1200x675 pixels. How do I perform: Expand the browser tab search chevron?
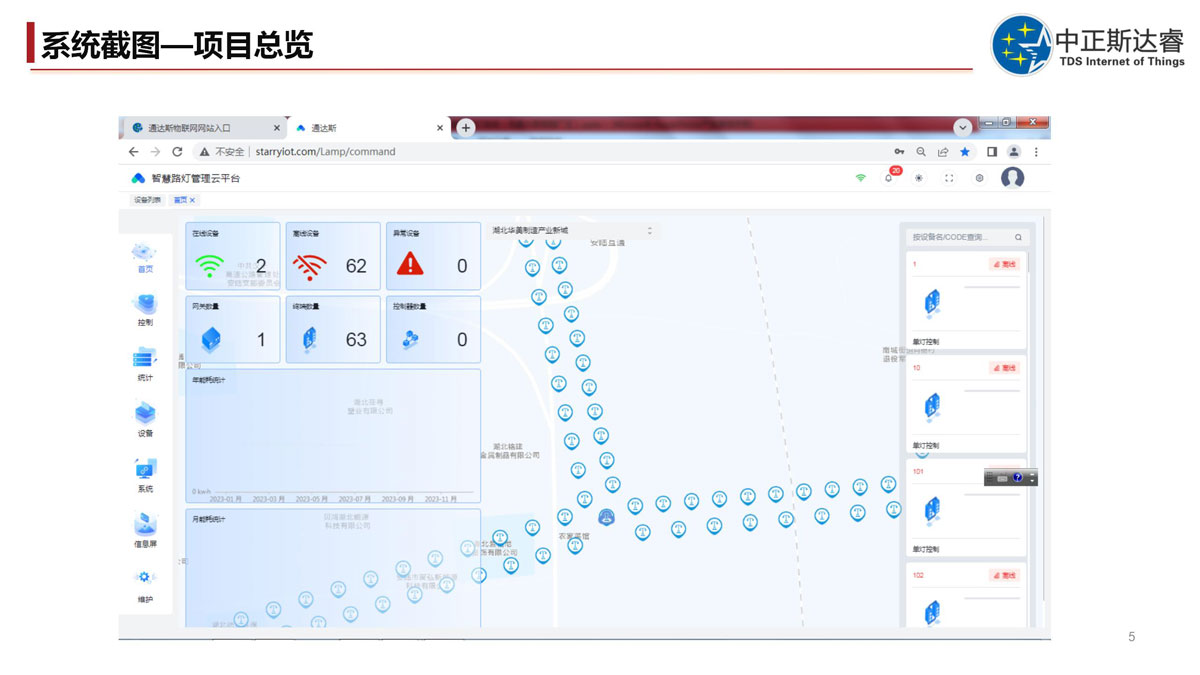click(x=963, y=128)
